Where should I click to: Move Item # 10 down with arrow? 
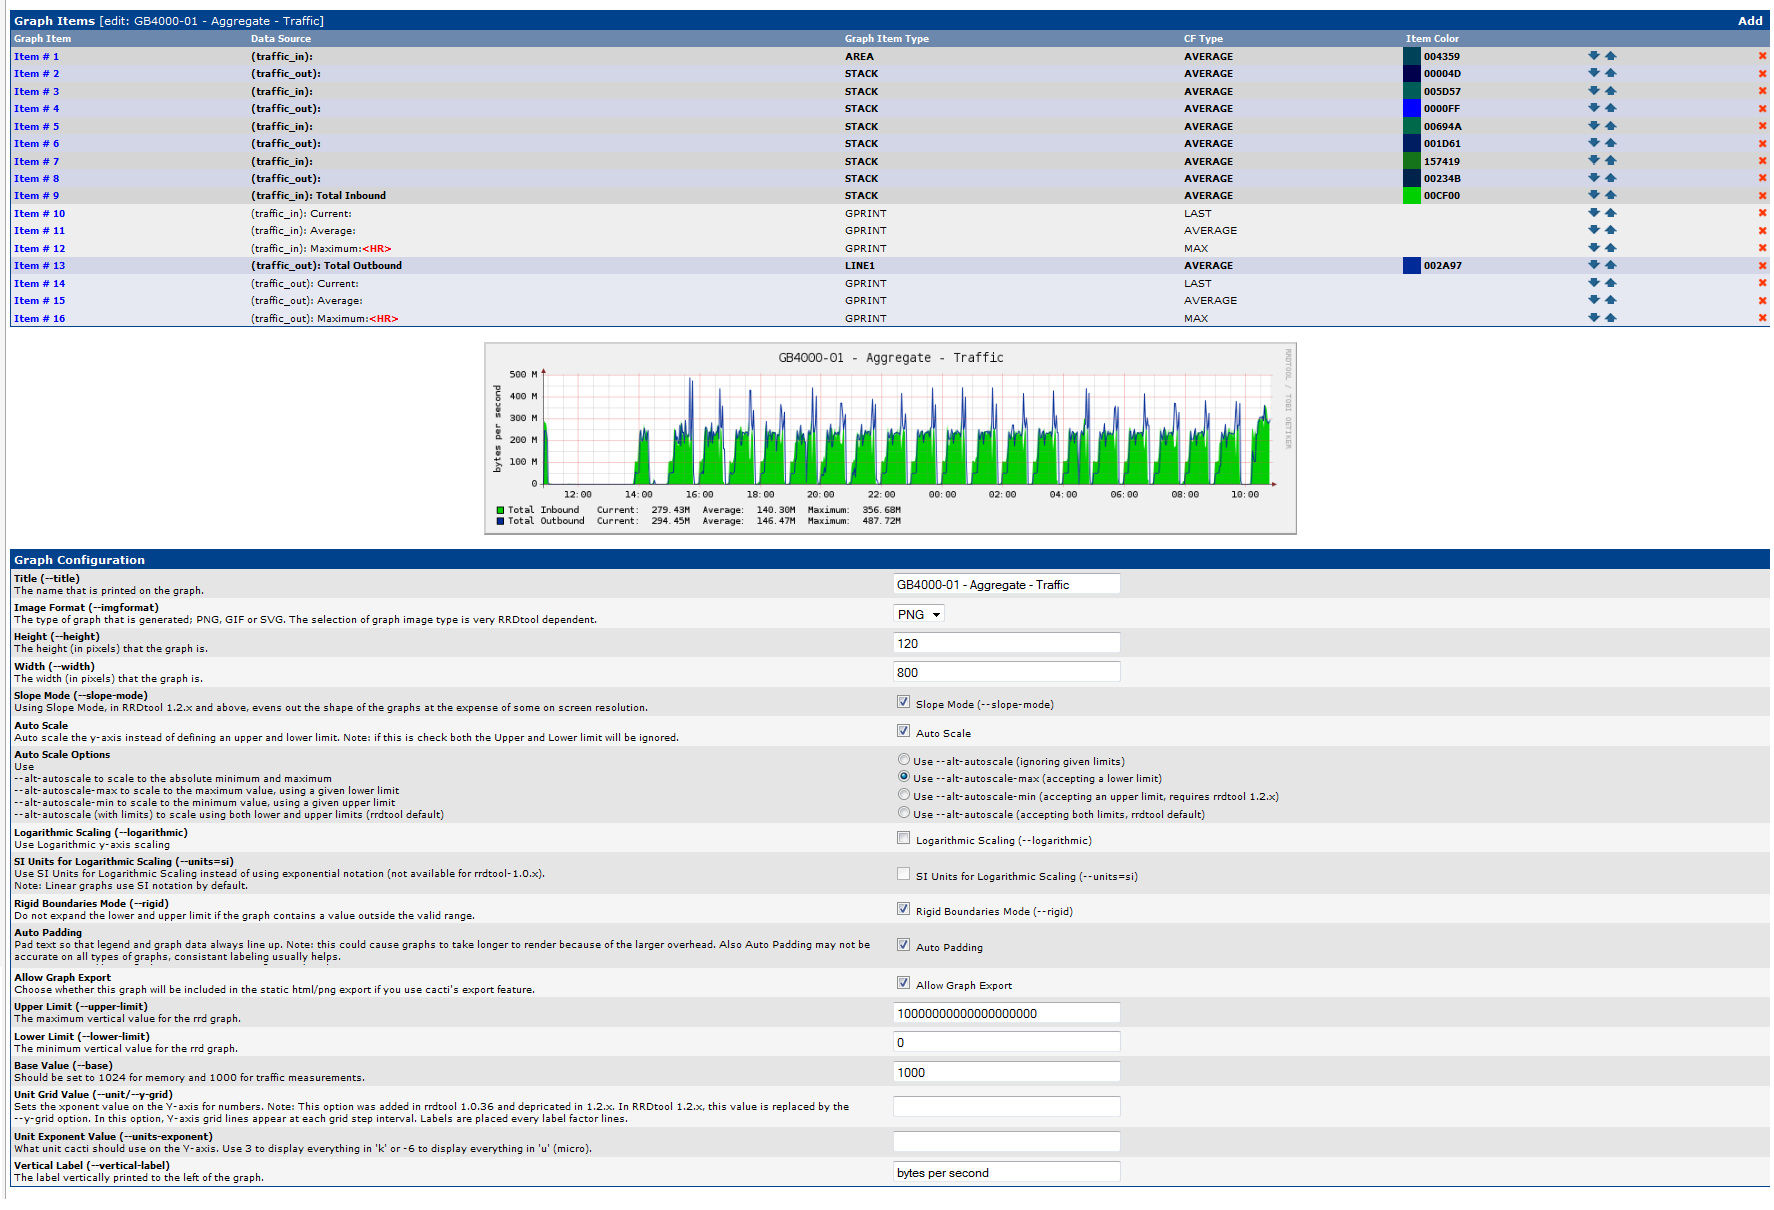[1593, 213]
